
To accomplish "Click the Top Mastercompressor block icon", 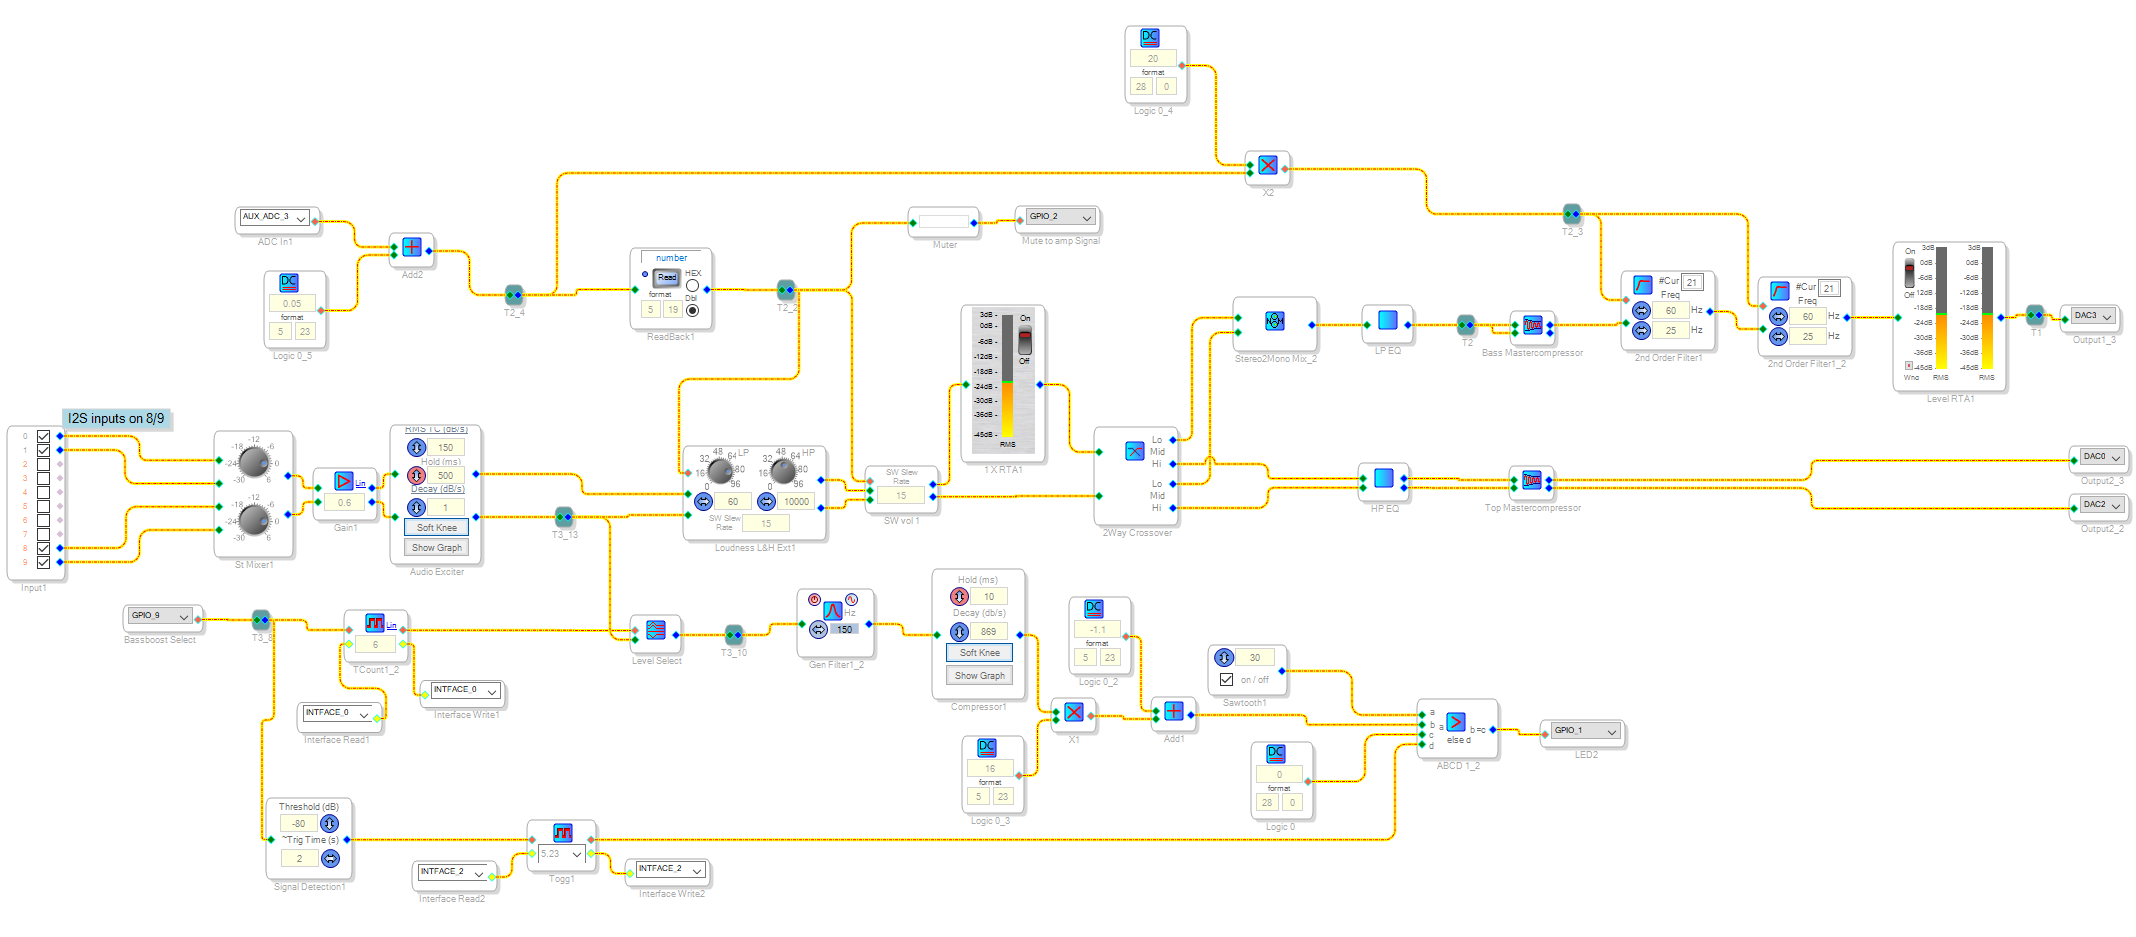I will click(x=1531, y=480).
